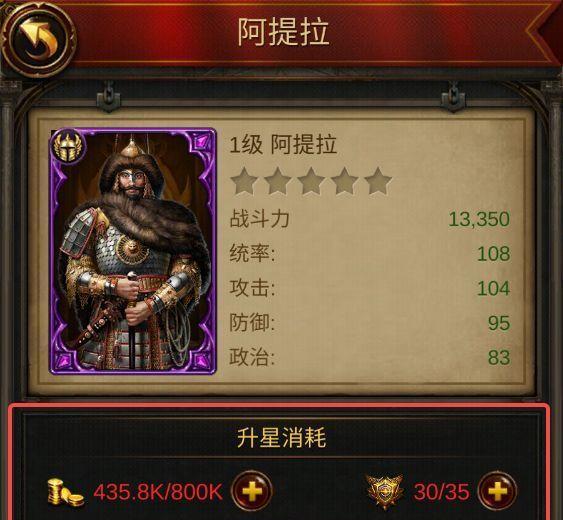Click the third star in the row
Viewport: 563px width, 520px height.
coord(311,181)
